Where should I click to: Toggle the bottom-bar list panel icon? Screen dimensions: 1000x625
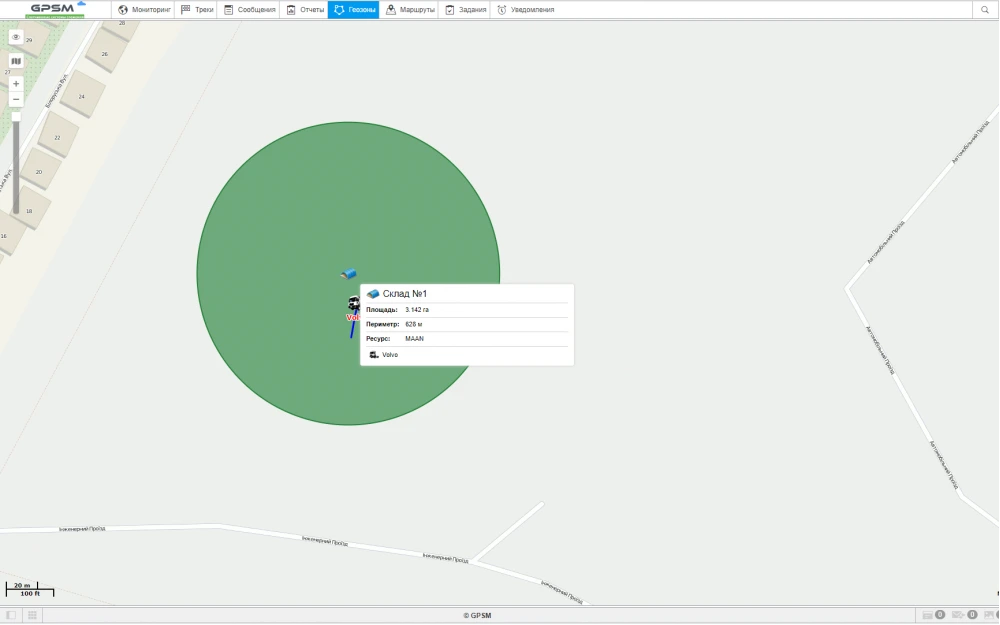point(32,615)
